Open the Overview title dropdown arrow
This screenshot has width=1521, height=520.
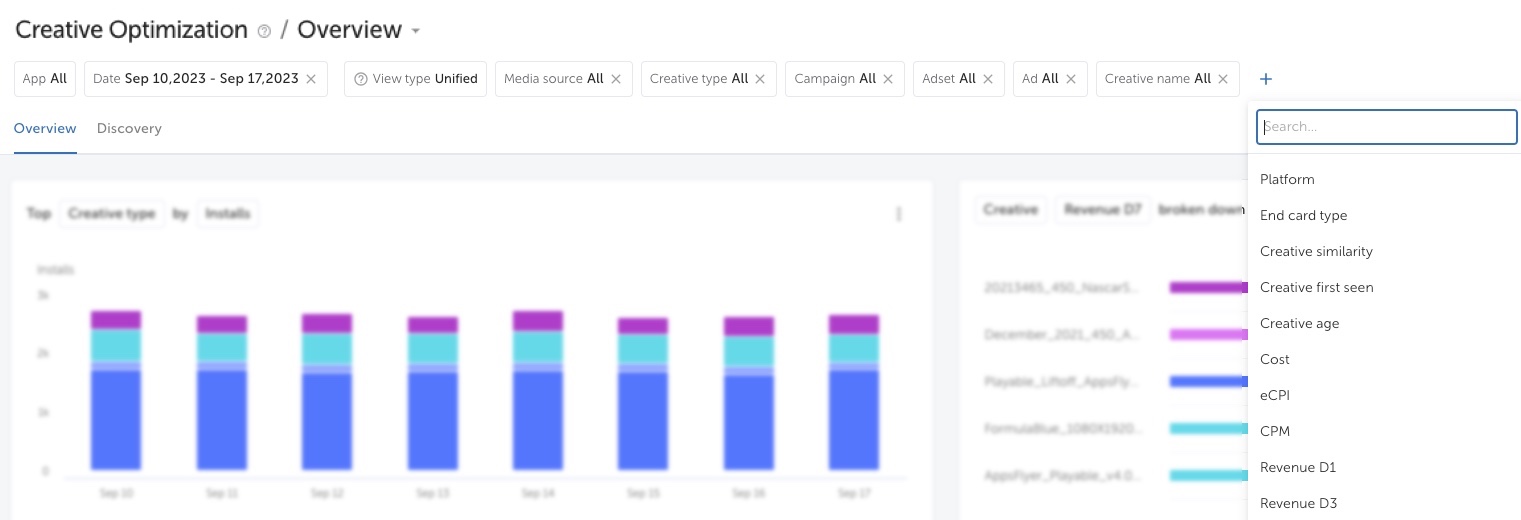point(415,32)
